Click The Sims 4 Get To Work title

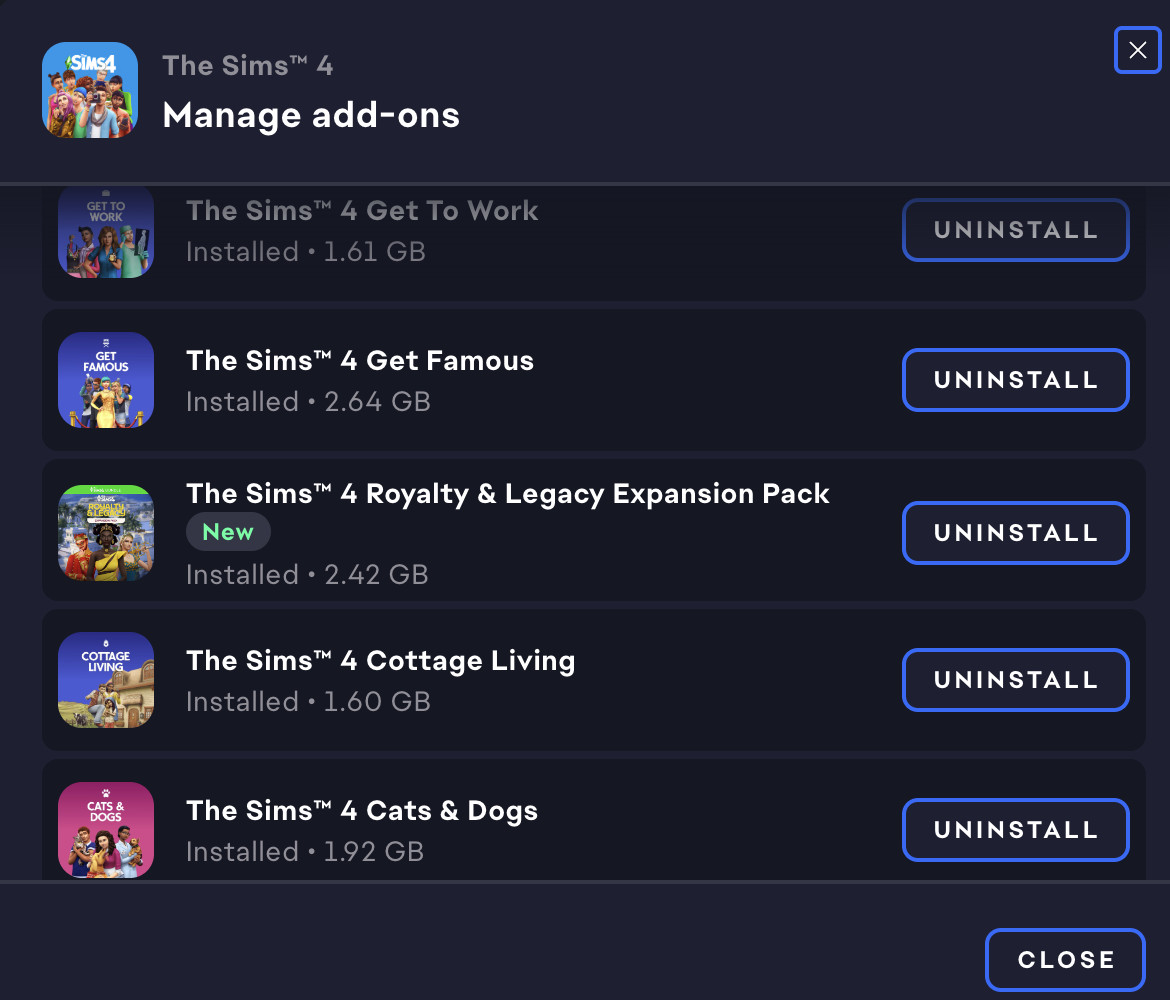click(x=362, y=211)
